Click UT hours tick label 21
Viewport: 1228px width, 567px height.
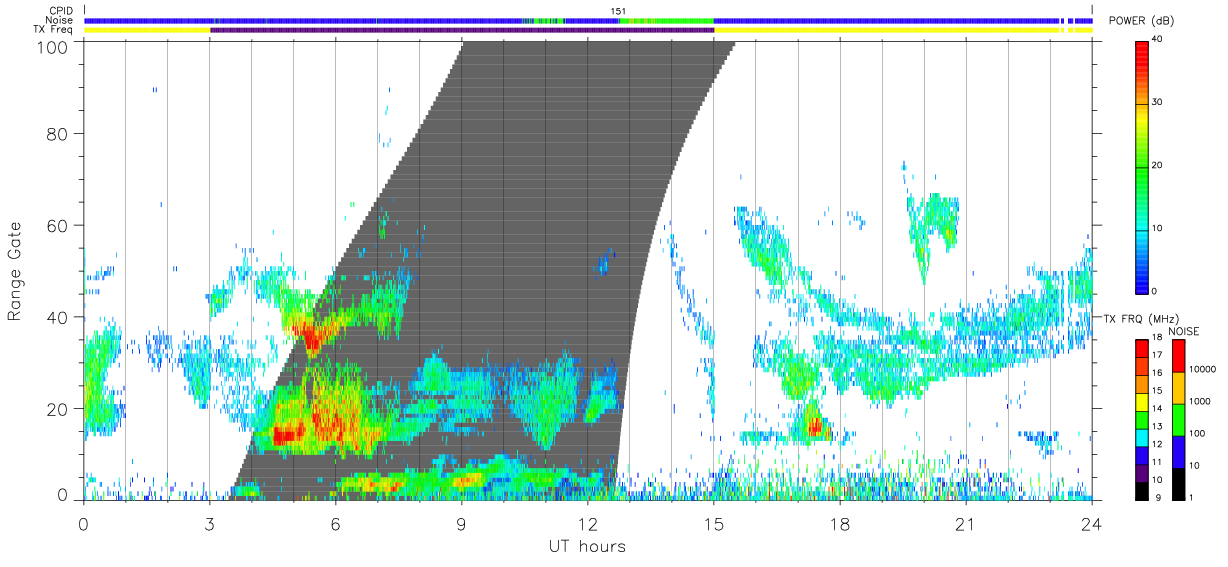click(x=966, y=523)
